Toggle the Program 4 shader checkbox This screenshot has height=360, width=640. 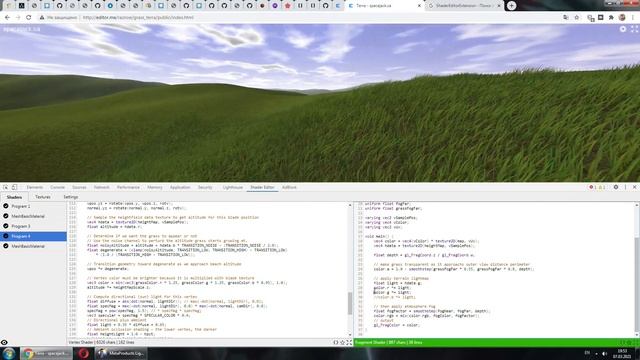point(6,236)
